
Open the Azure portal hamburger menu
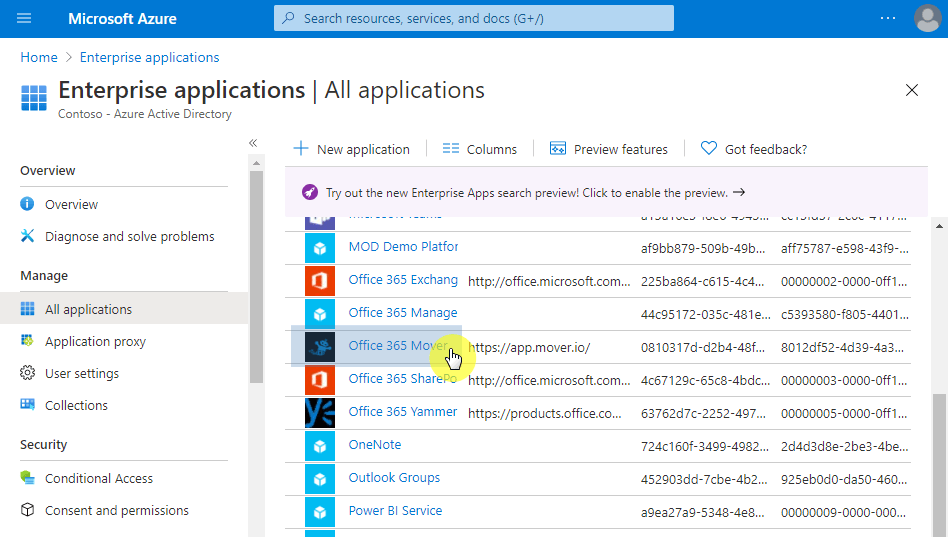click(x=24, y=18)
